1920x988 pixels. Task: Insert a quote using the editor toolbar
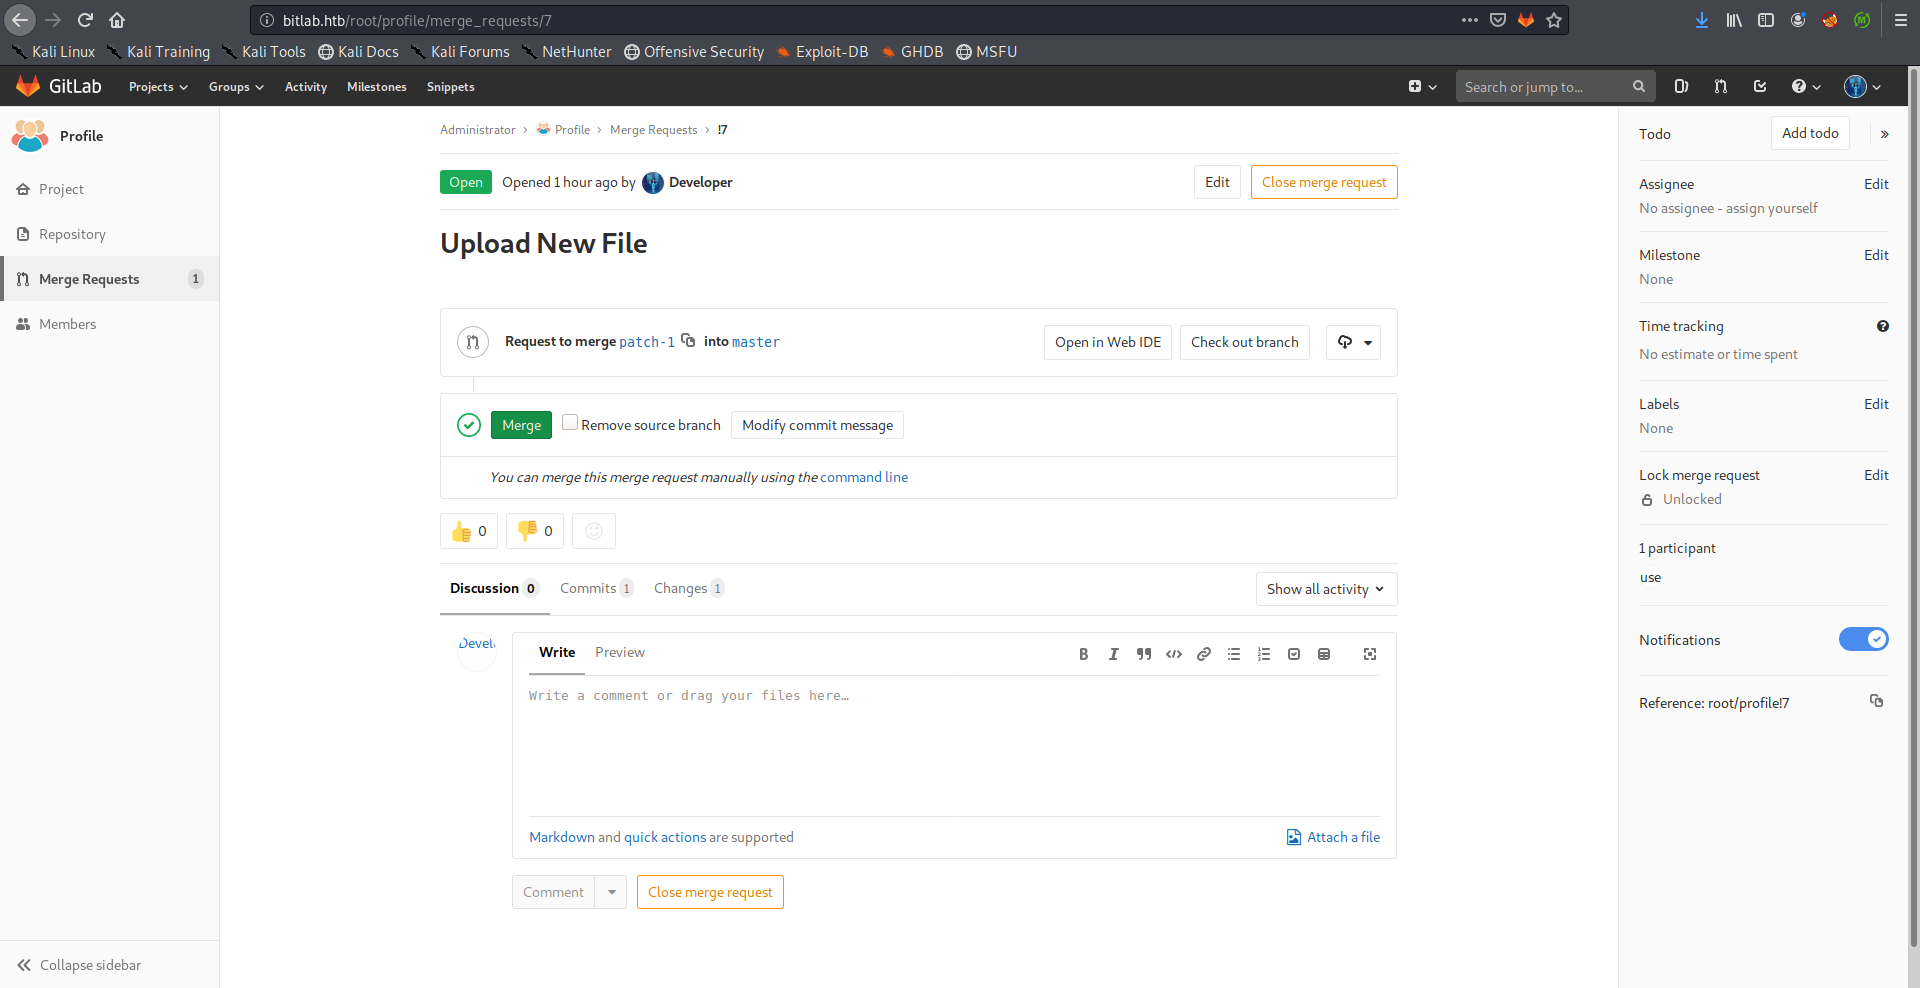tap(1143, 654)
